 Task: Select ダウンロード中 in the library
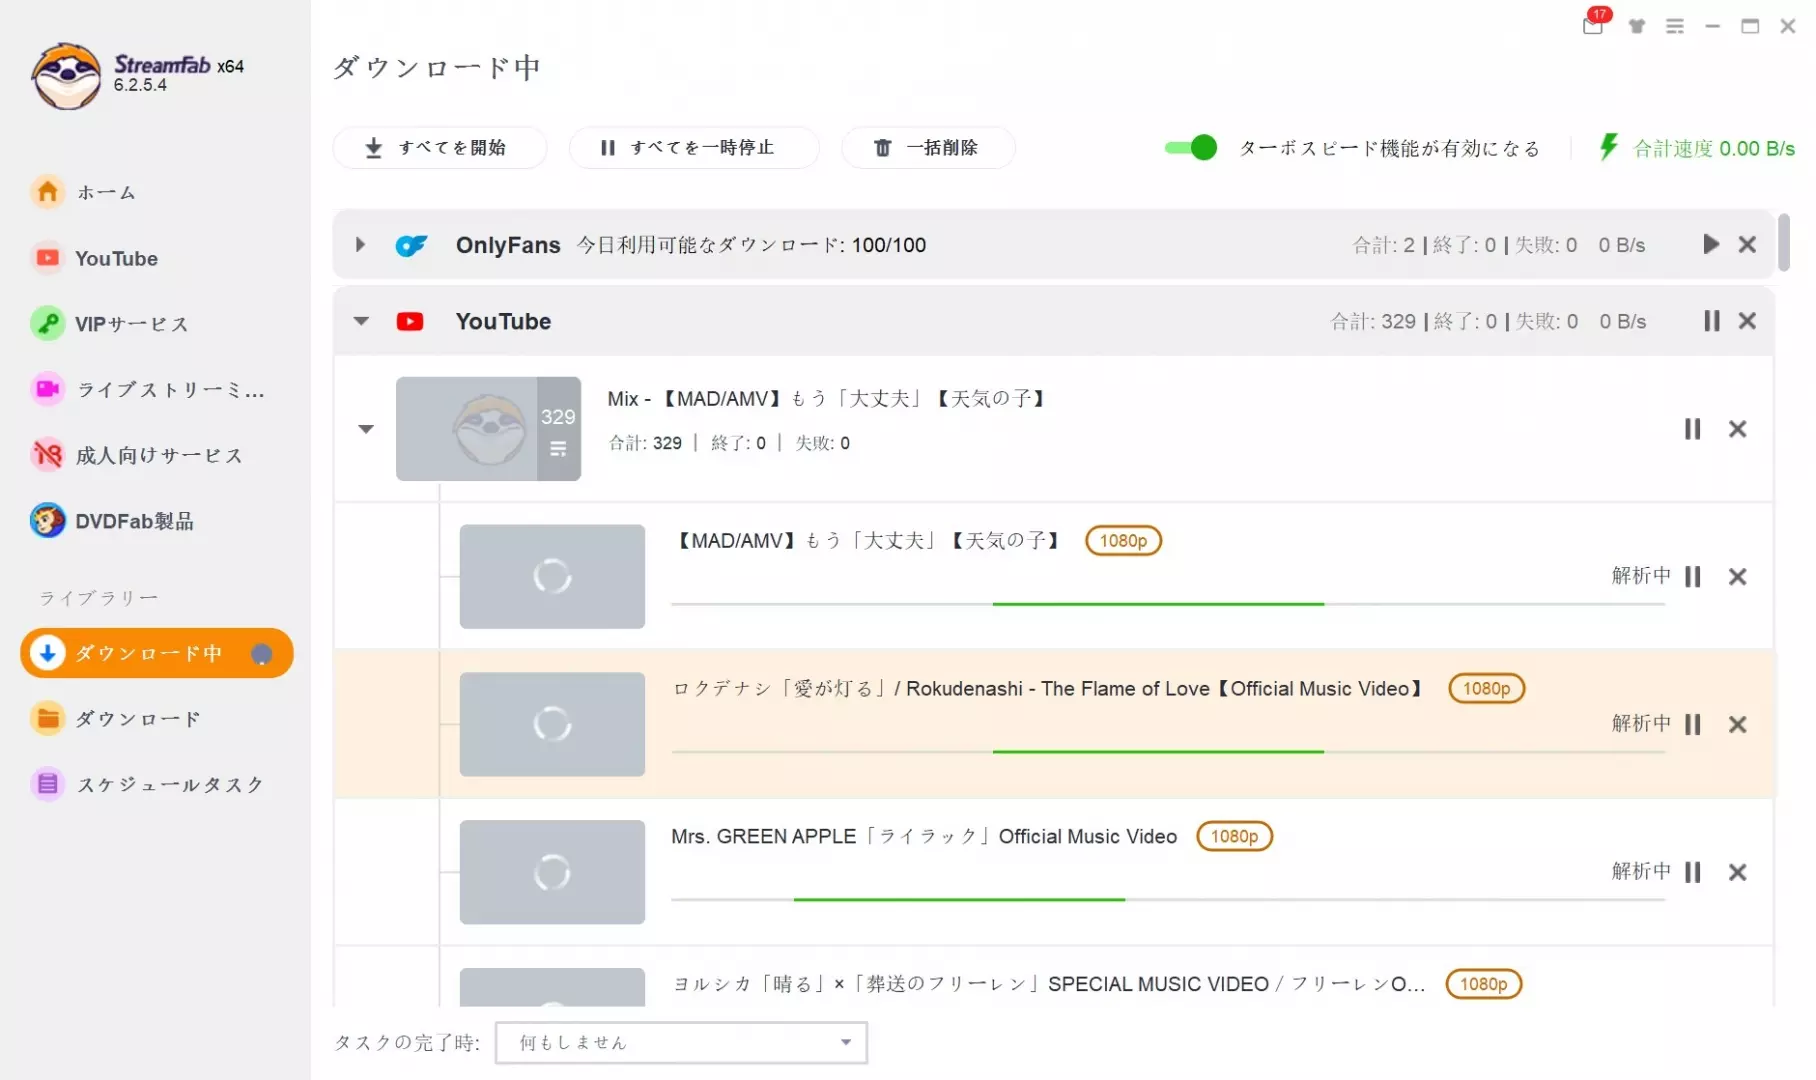(157, 653)
